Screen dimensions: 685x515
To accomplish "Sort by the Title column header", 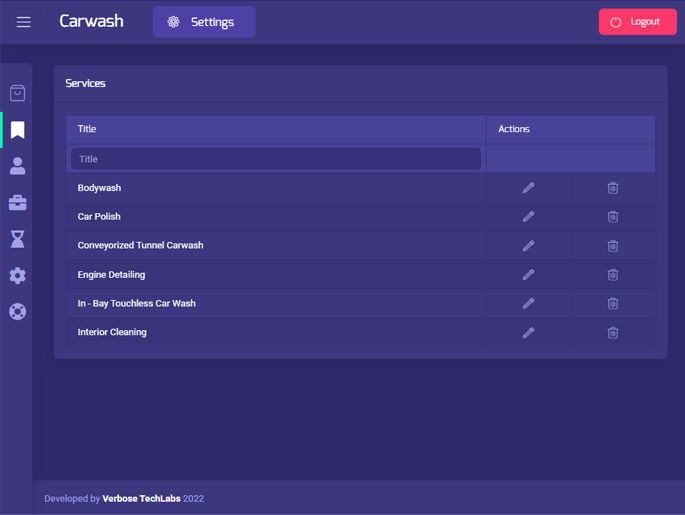I will (87, 129).
